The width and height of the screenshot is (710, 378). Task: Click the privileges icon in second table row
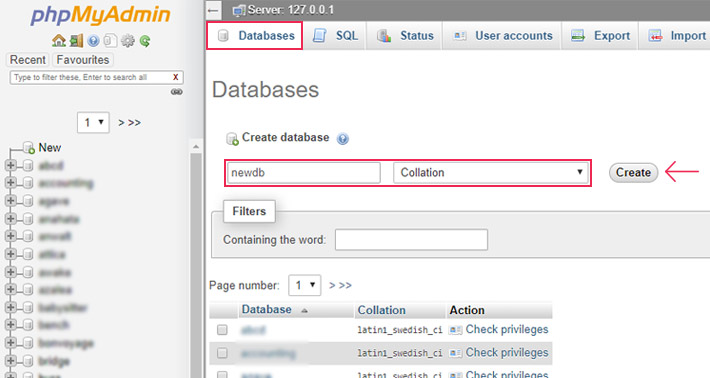pos(455,353)
